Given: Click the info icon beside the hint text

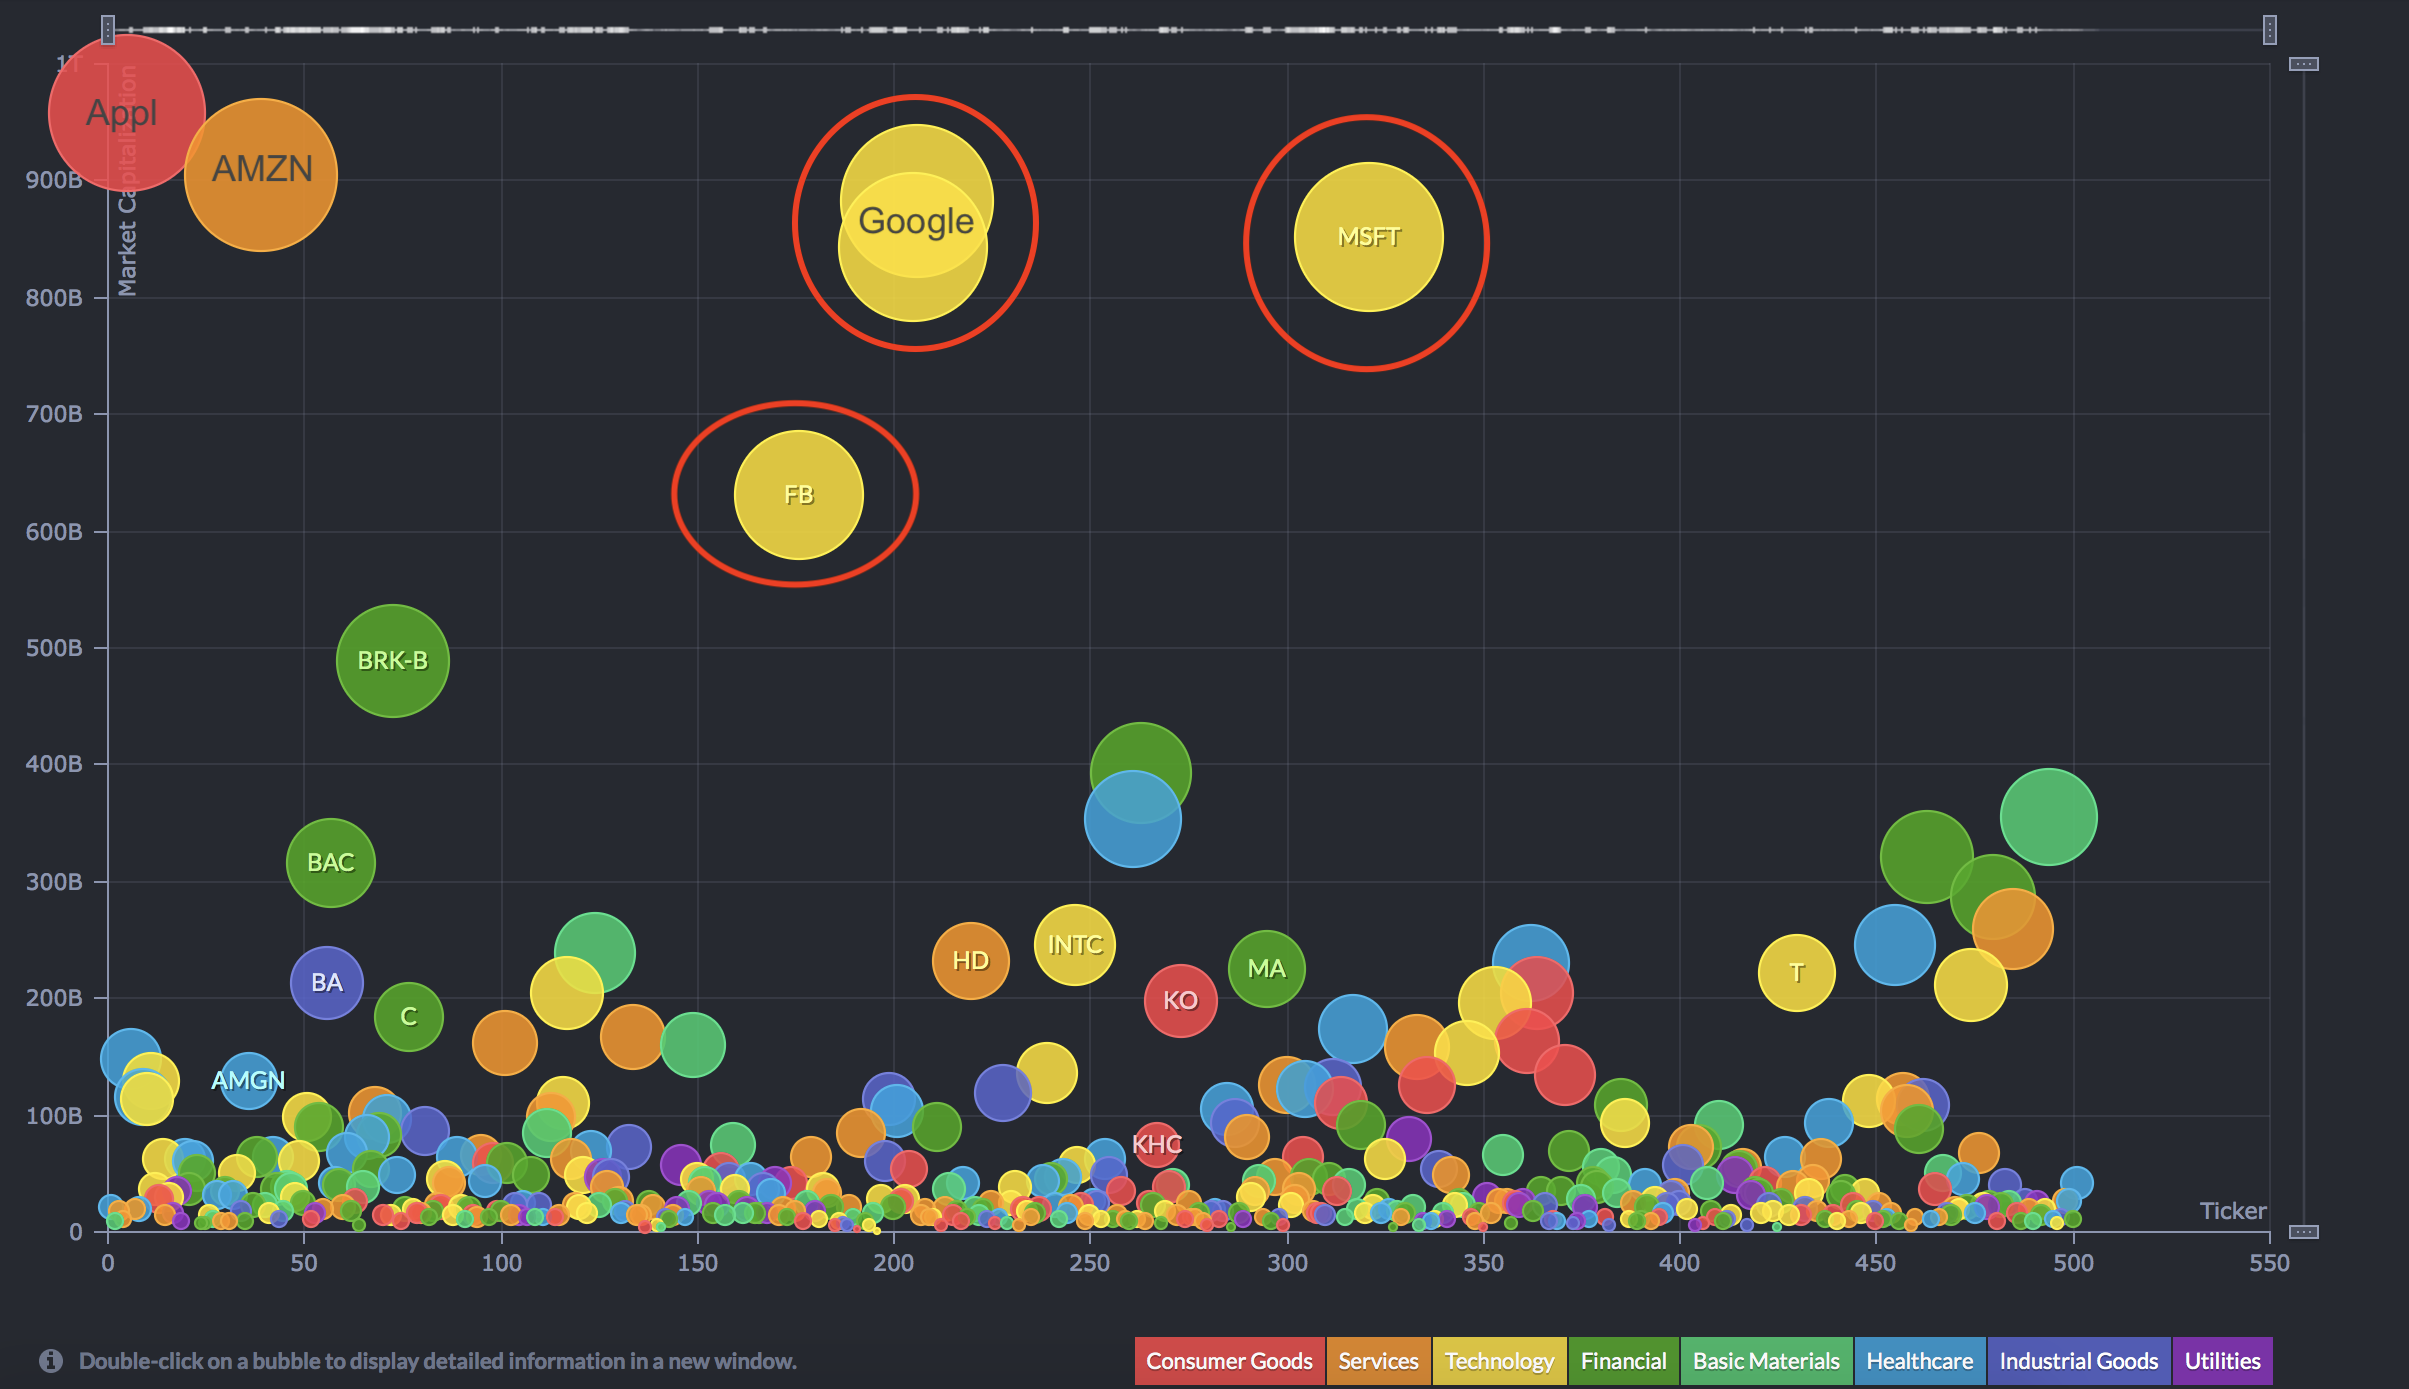Looking at the screenshot, I should pos(51,1361).
